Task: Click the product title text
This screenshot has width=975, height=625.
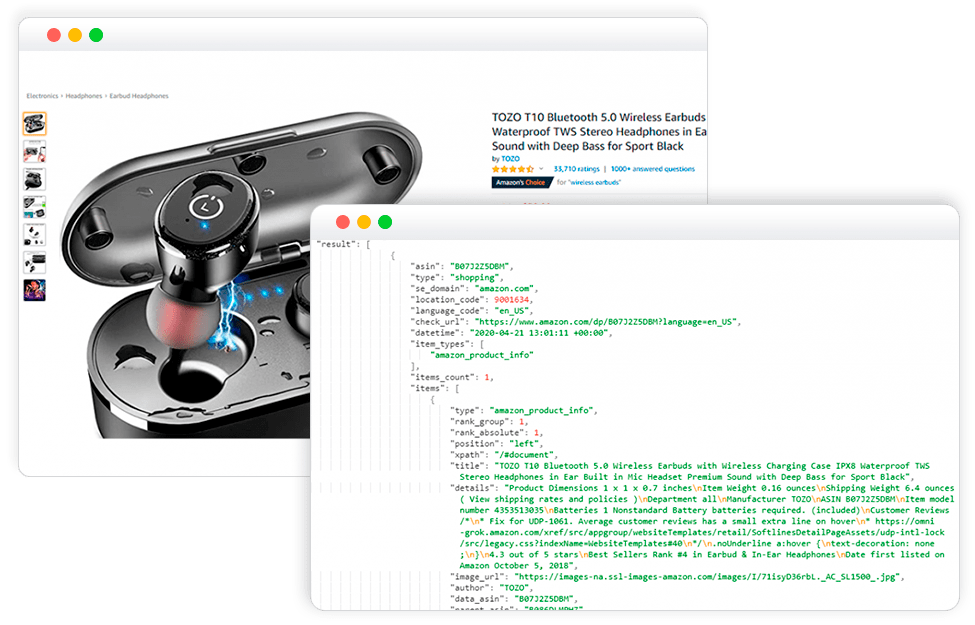Action: (599, 132)
